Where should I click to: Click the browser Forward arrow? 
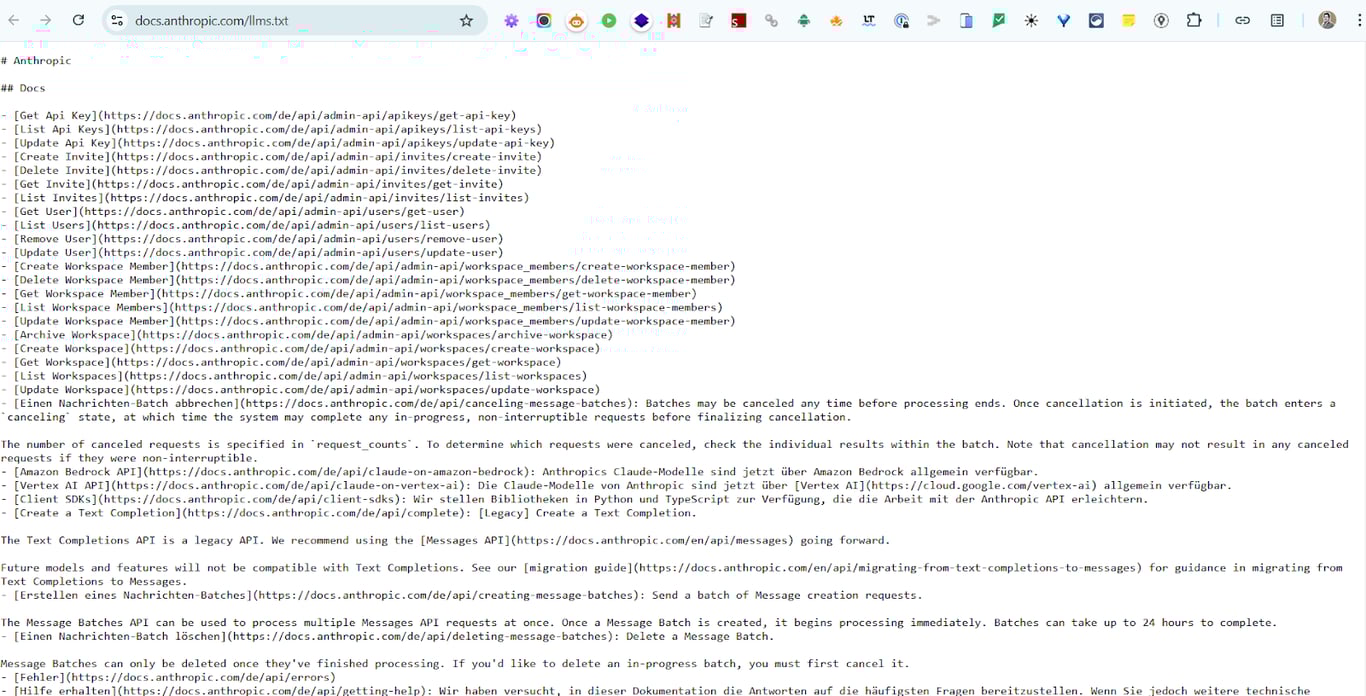pos(46,20)
